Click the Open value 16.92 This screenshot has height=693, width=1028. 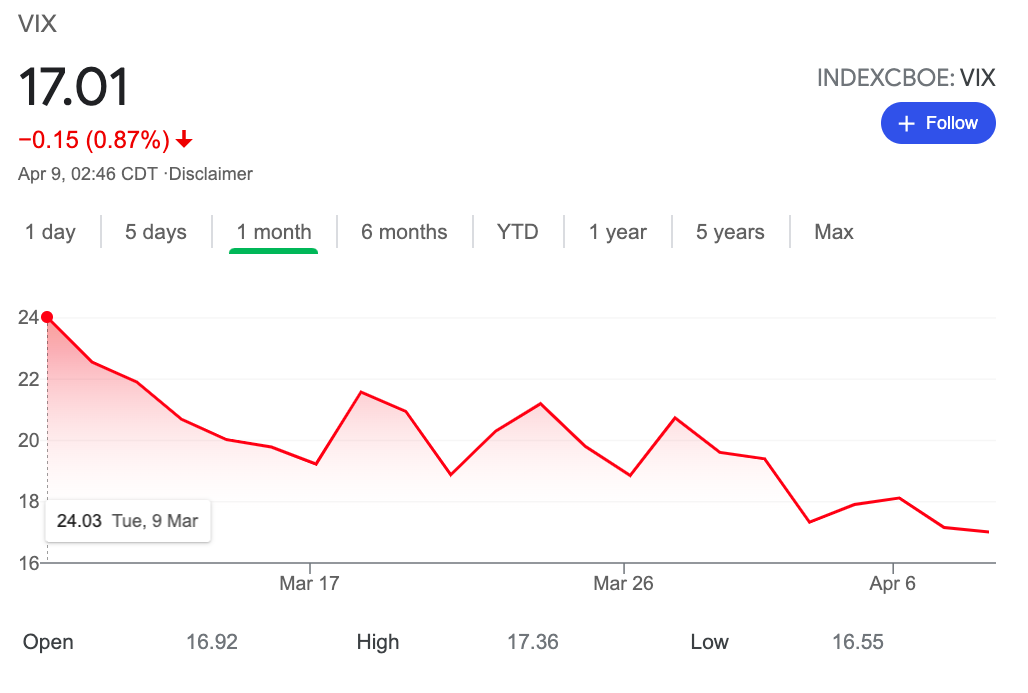click(x=212, y=642)
